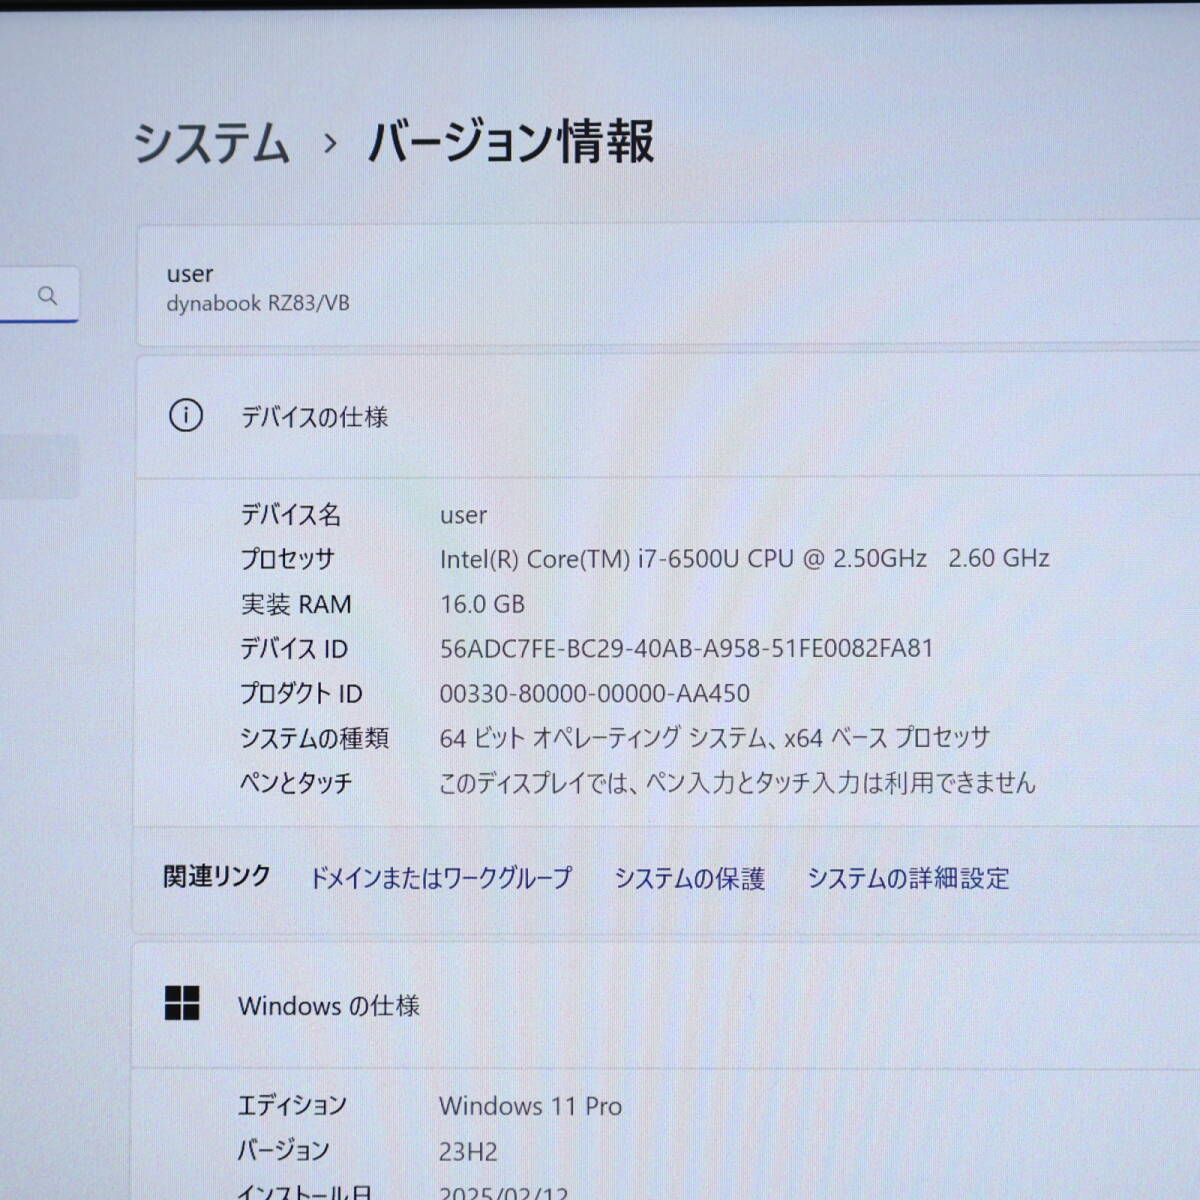Click the プロダクト ID label
The width and height of the screenshot is (1200, 1200).
301,693
